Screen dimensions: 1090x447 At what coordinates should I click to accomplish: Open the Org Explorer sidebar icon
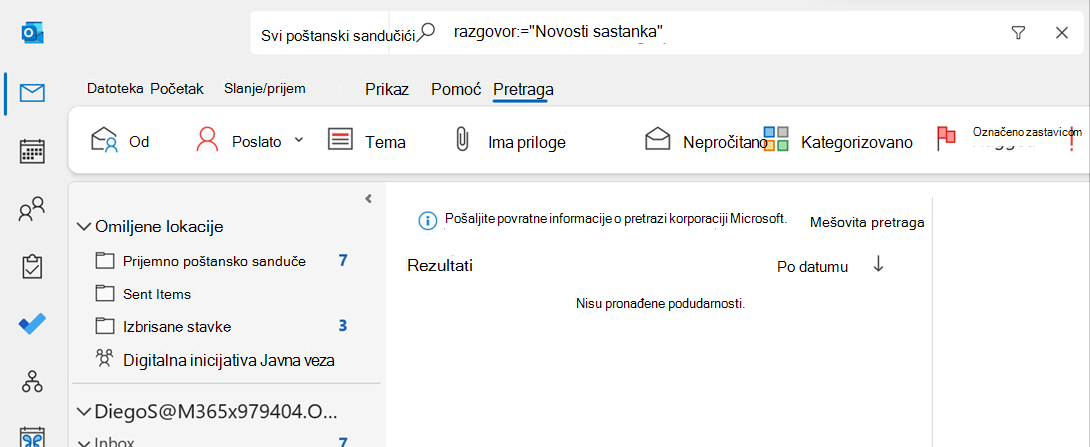tap(32, 381)
